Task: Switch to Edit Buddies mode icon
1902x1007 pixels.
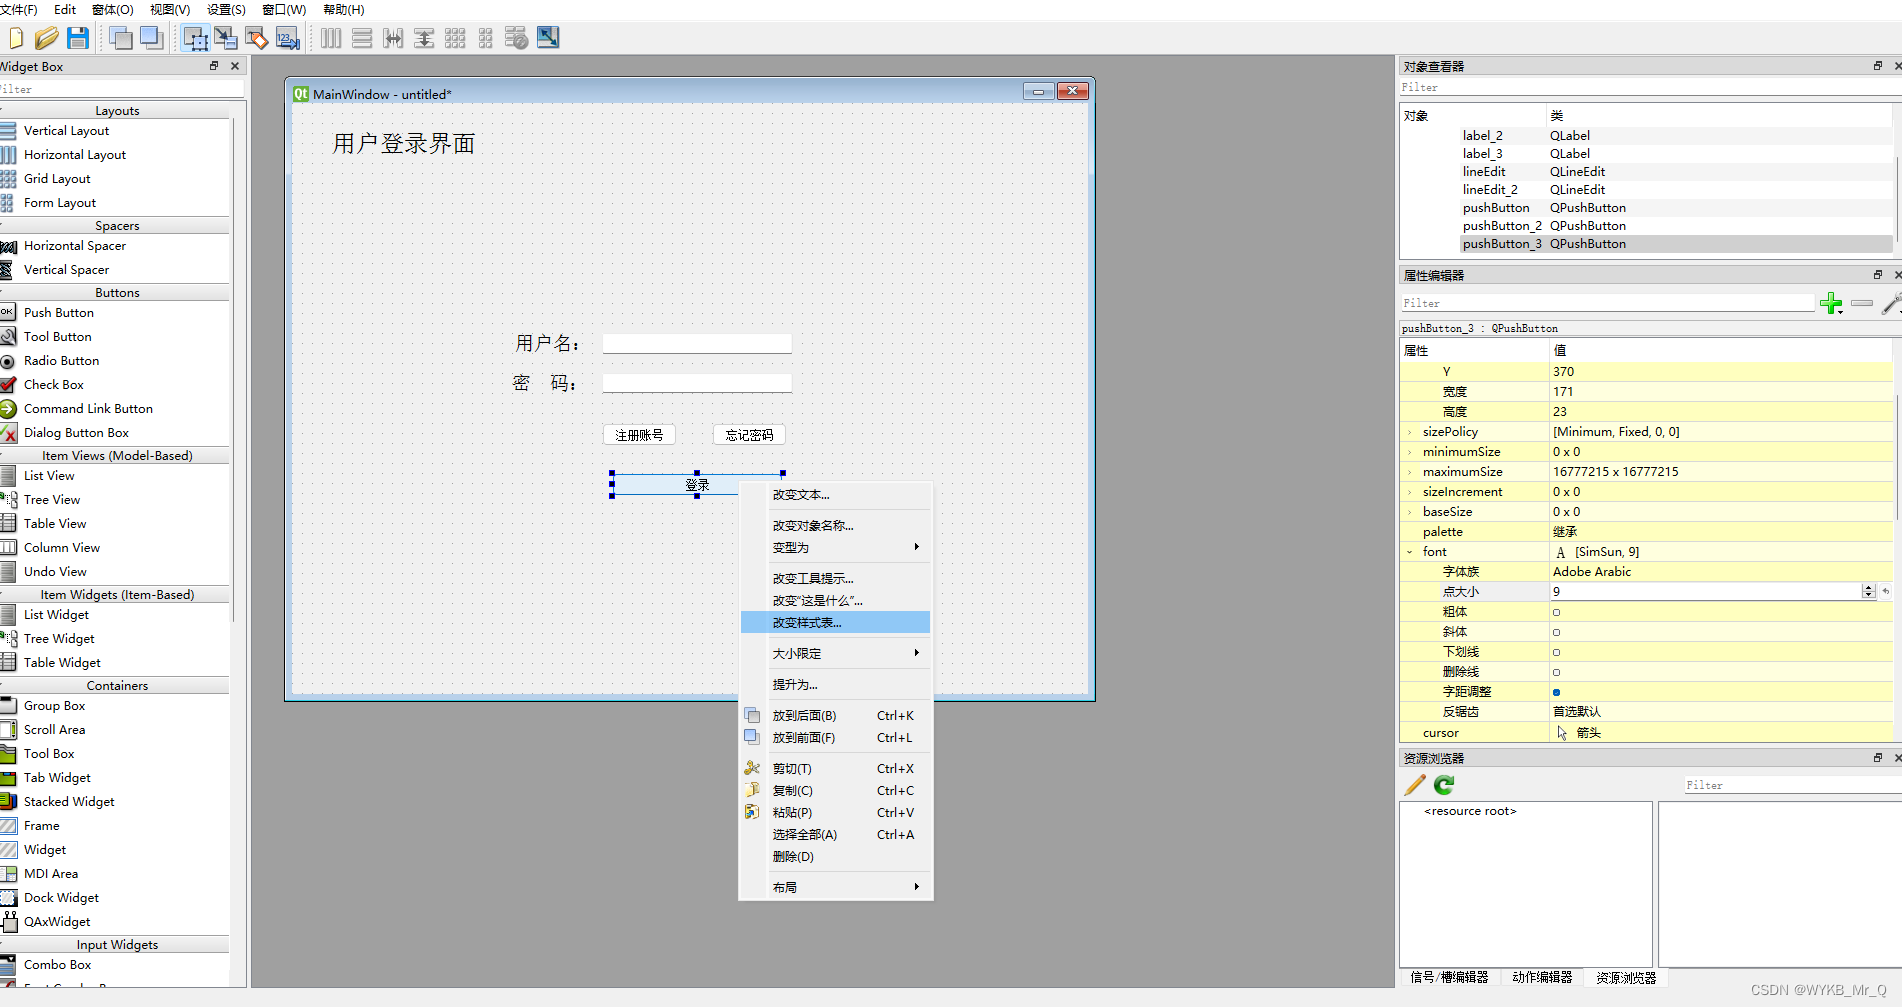Action: coord(257,38)
